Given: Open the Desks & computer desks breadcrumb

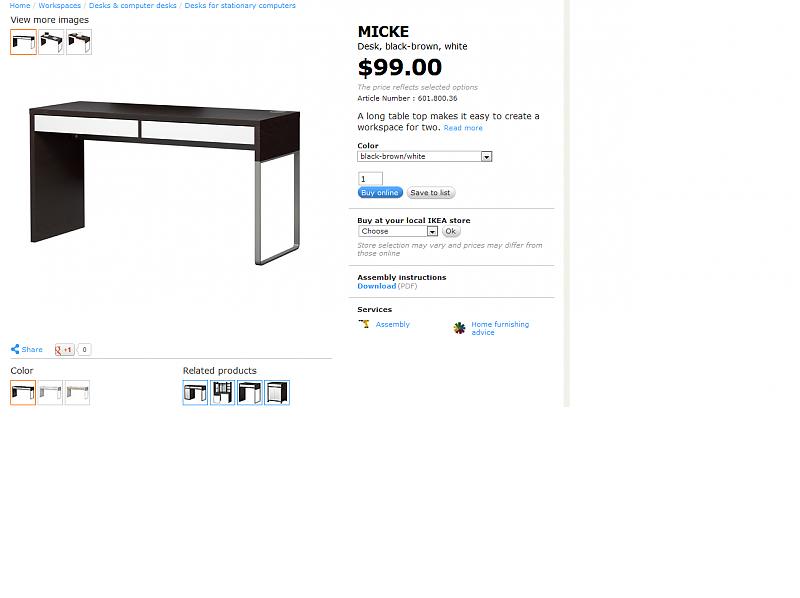Looking at the screenshot, I should point(133,6).
